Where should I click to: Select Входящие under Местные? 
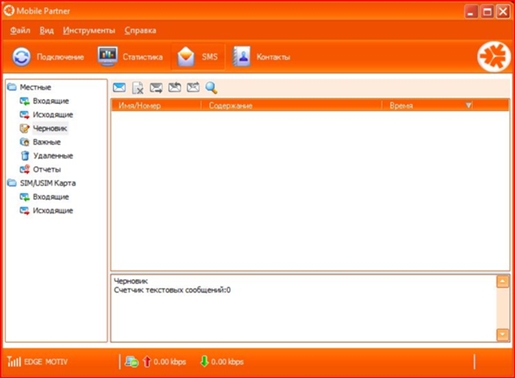[51, 101]
